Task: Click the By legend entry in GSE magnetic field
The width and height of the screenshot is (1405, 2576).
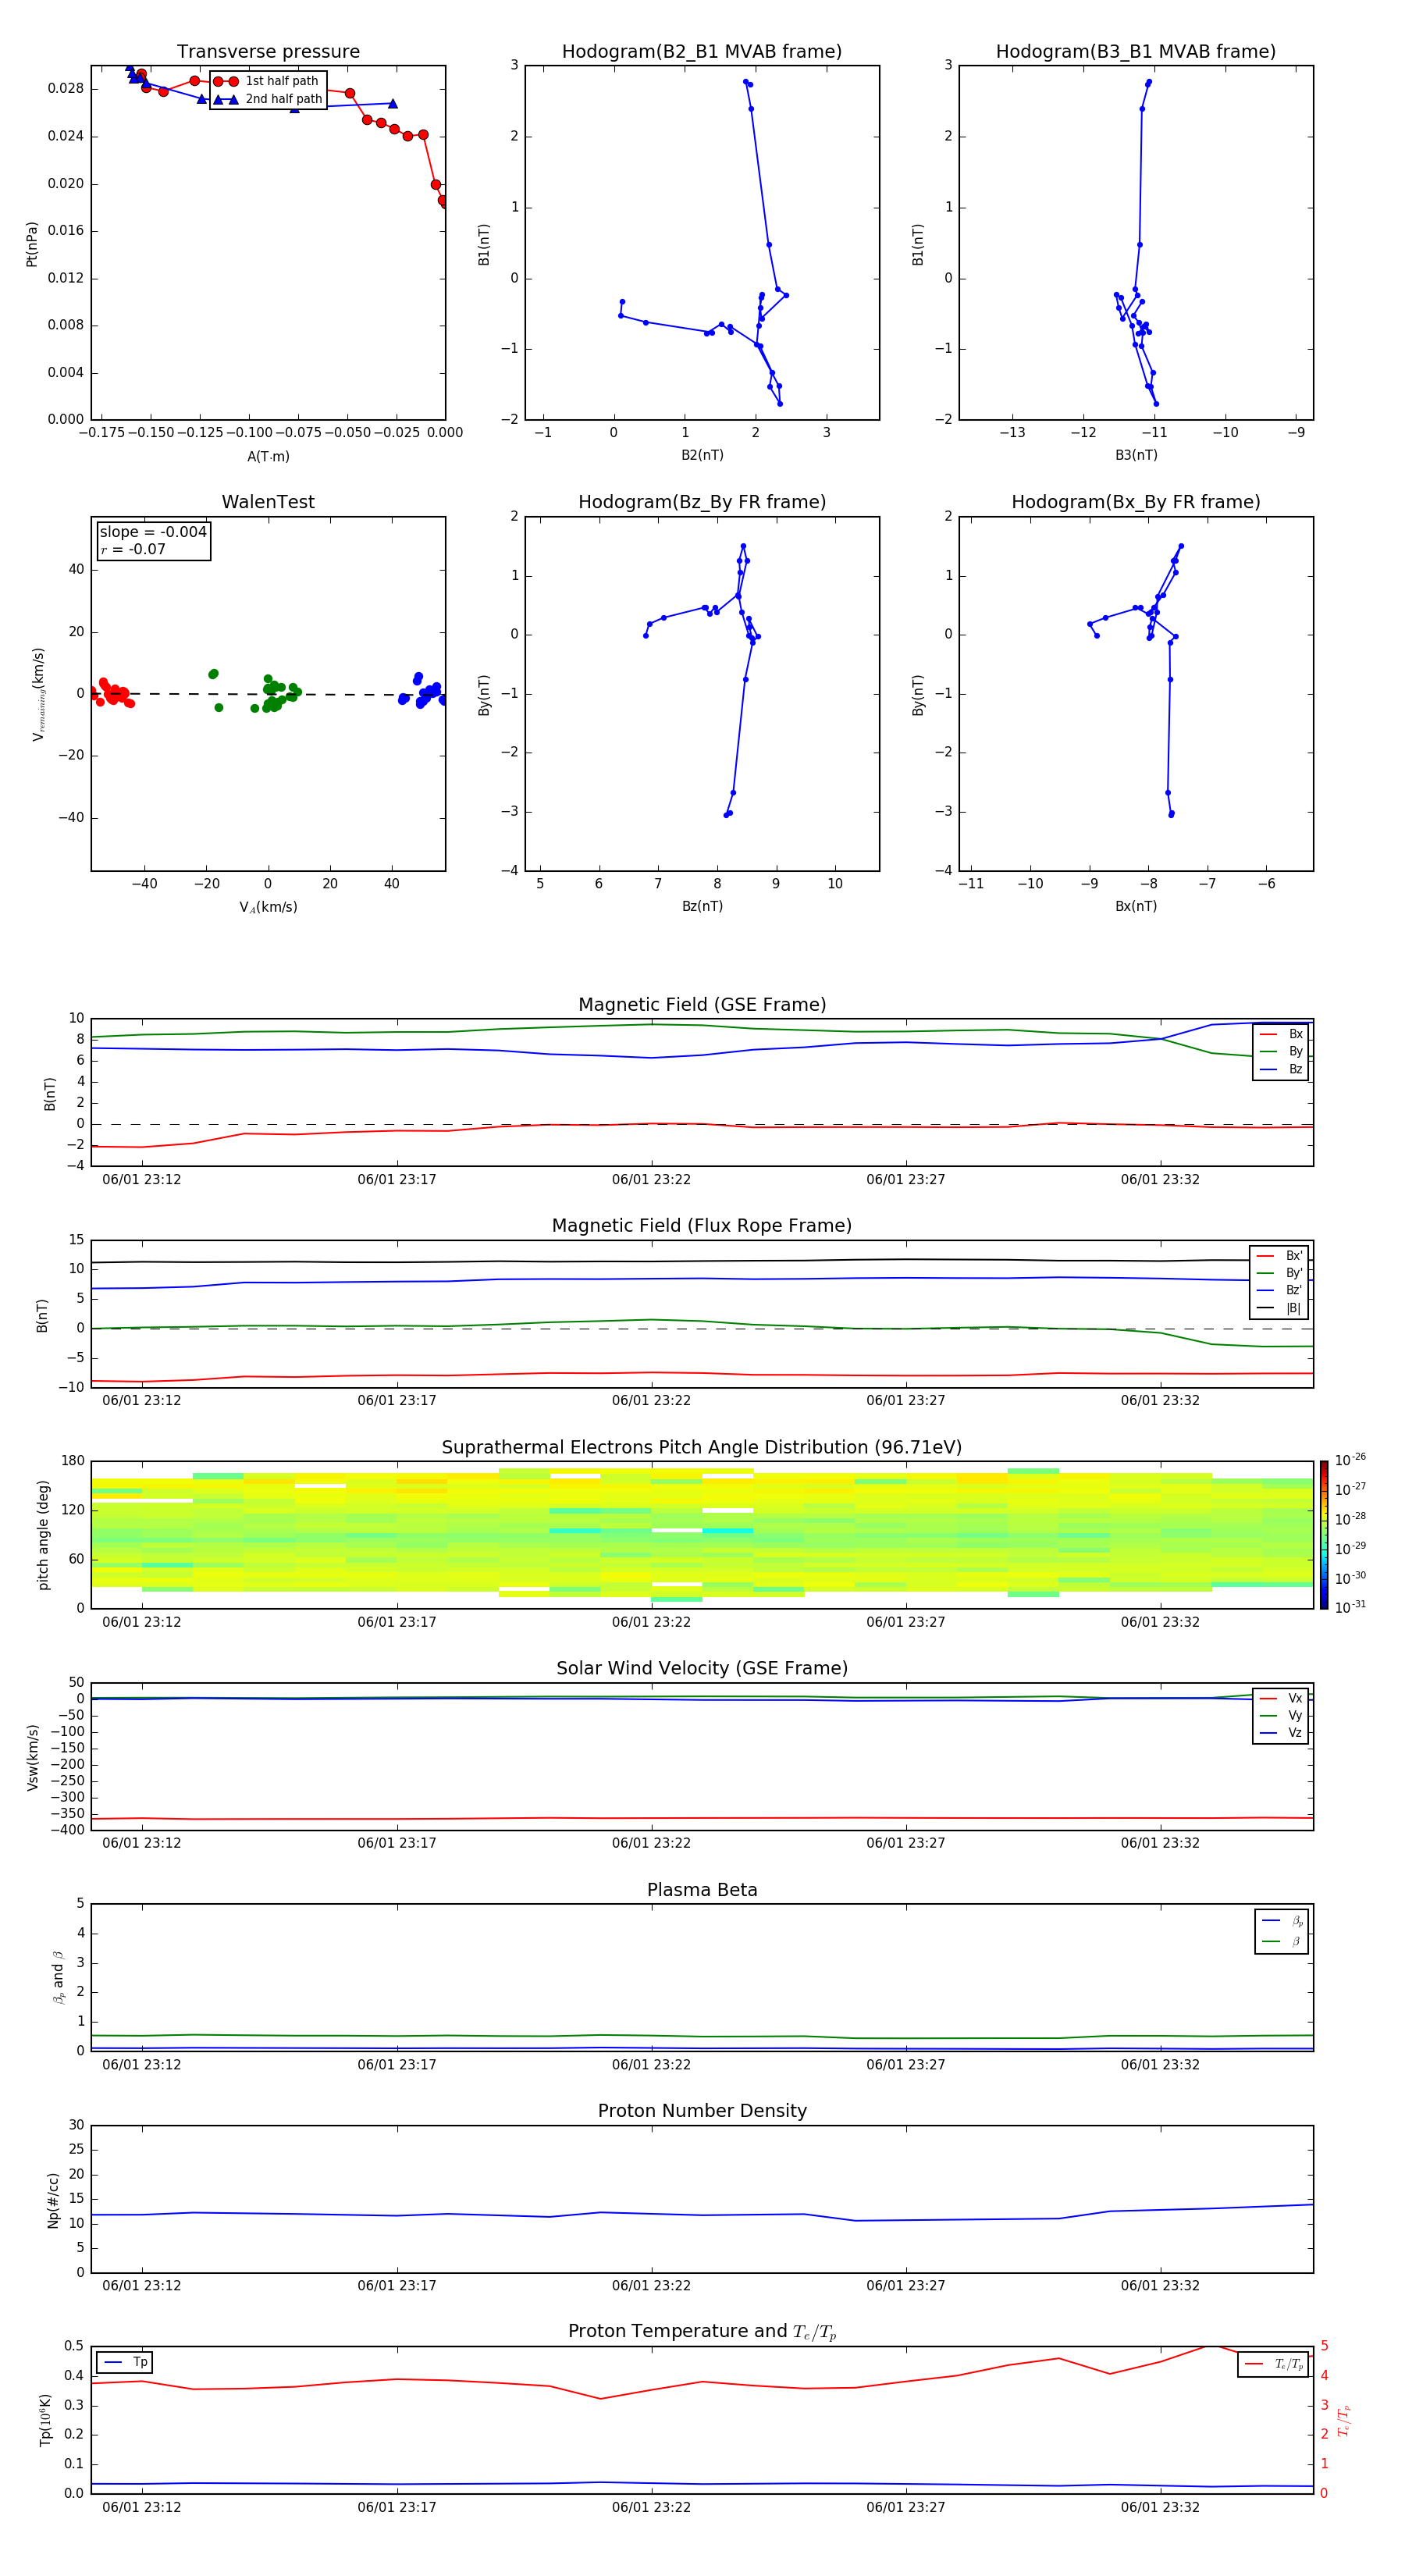Action: pos(1281,1051)
